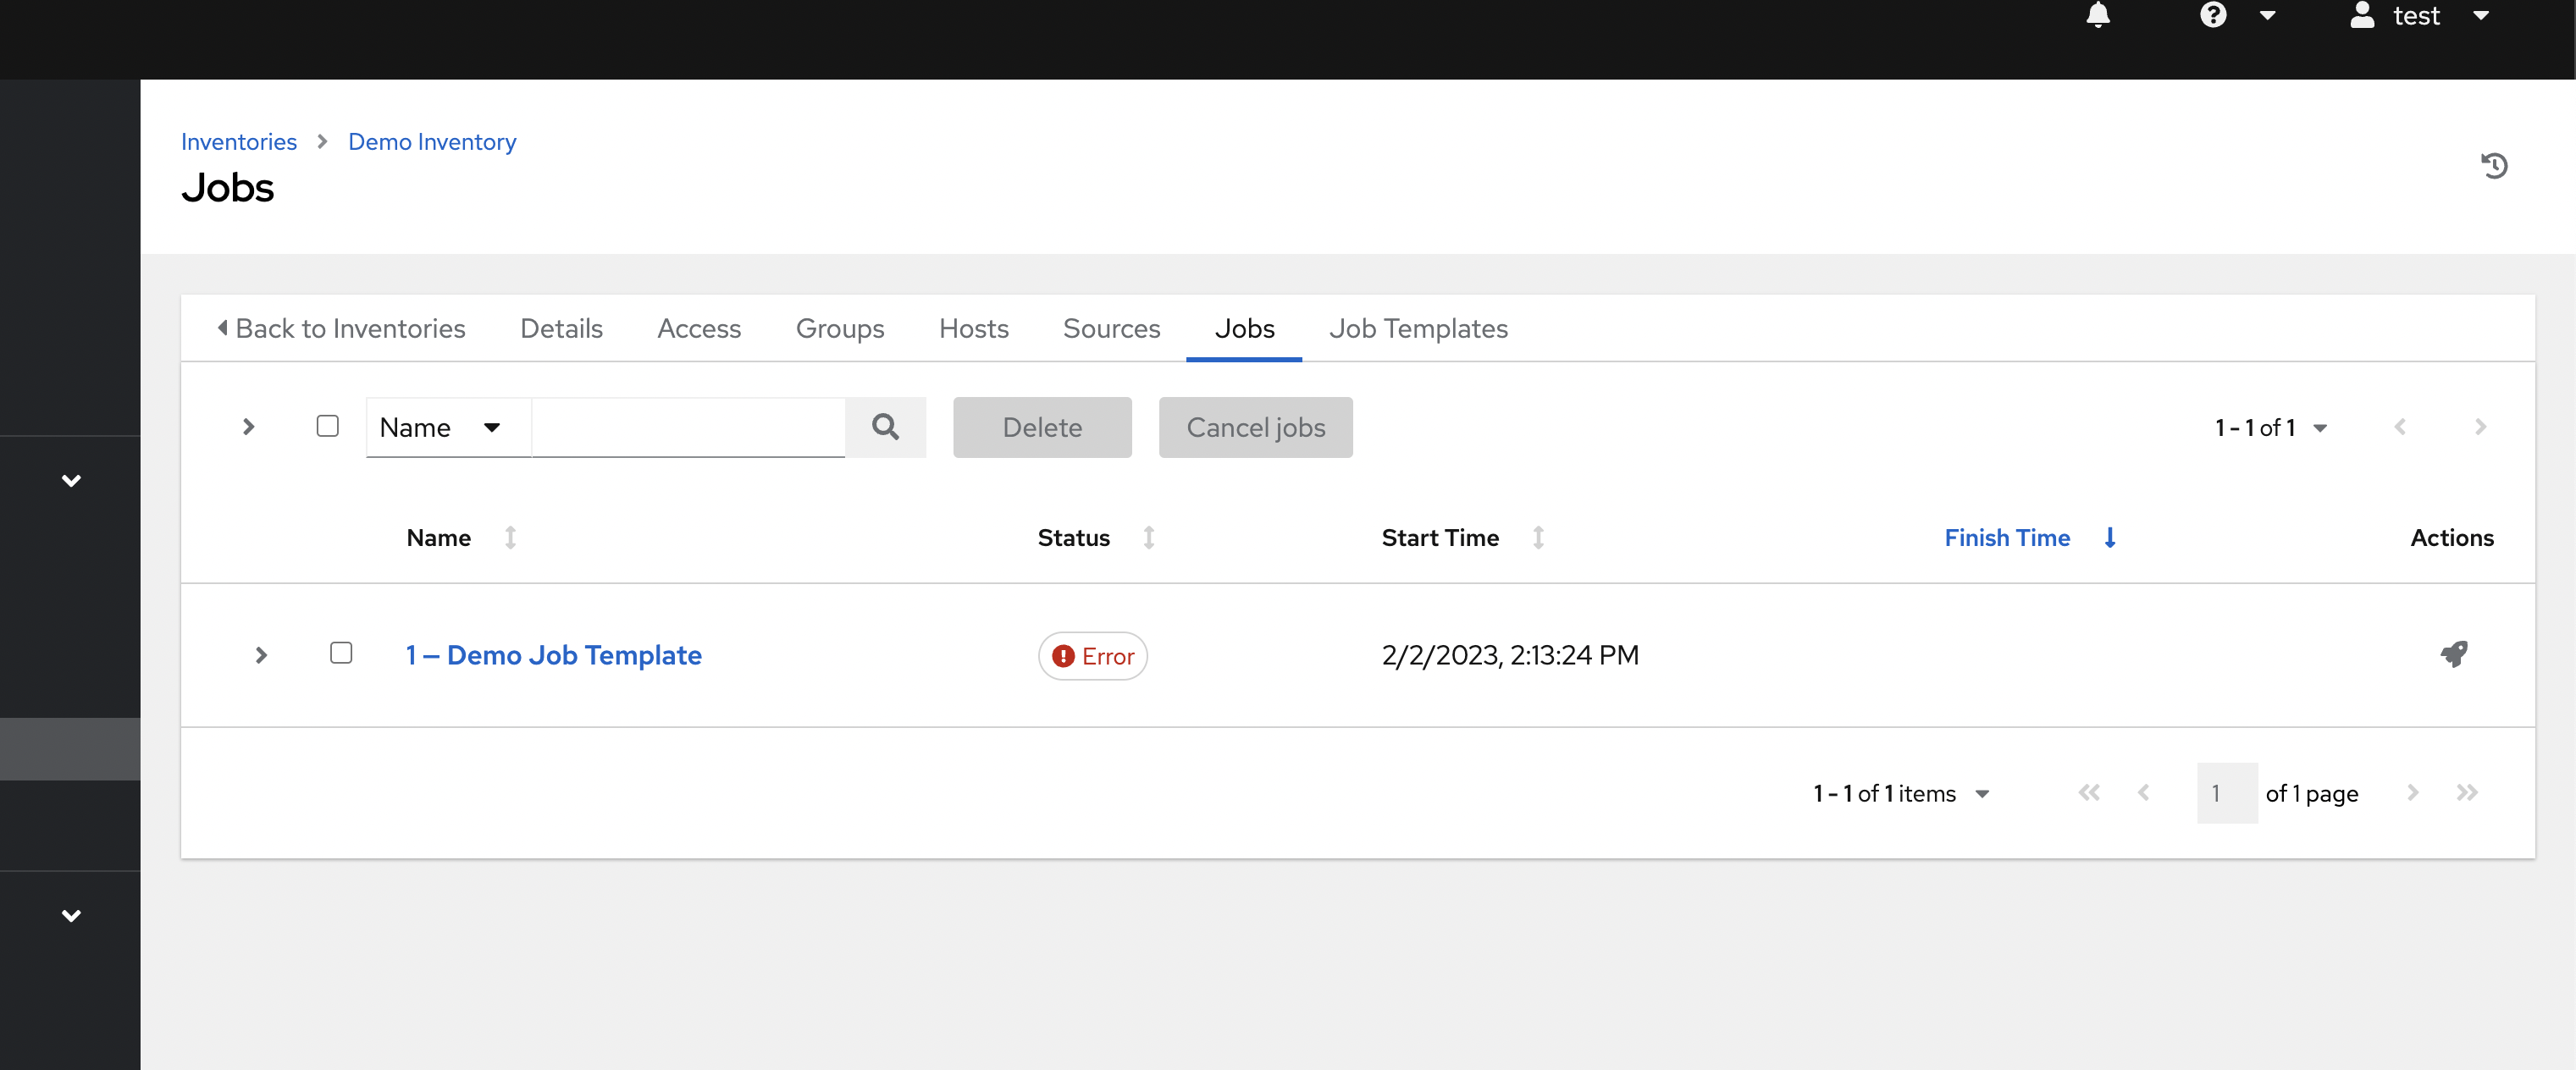Switch to the Hosts tab

tap(973, 328)
